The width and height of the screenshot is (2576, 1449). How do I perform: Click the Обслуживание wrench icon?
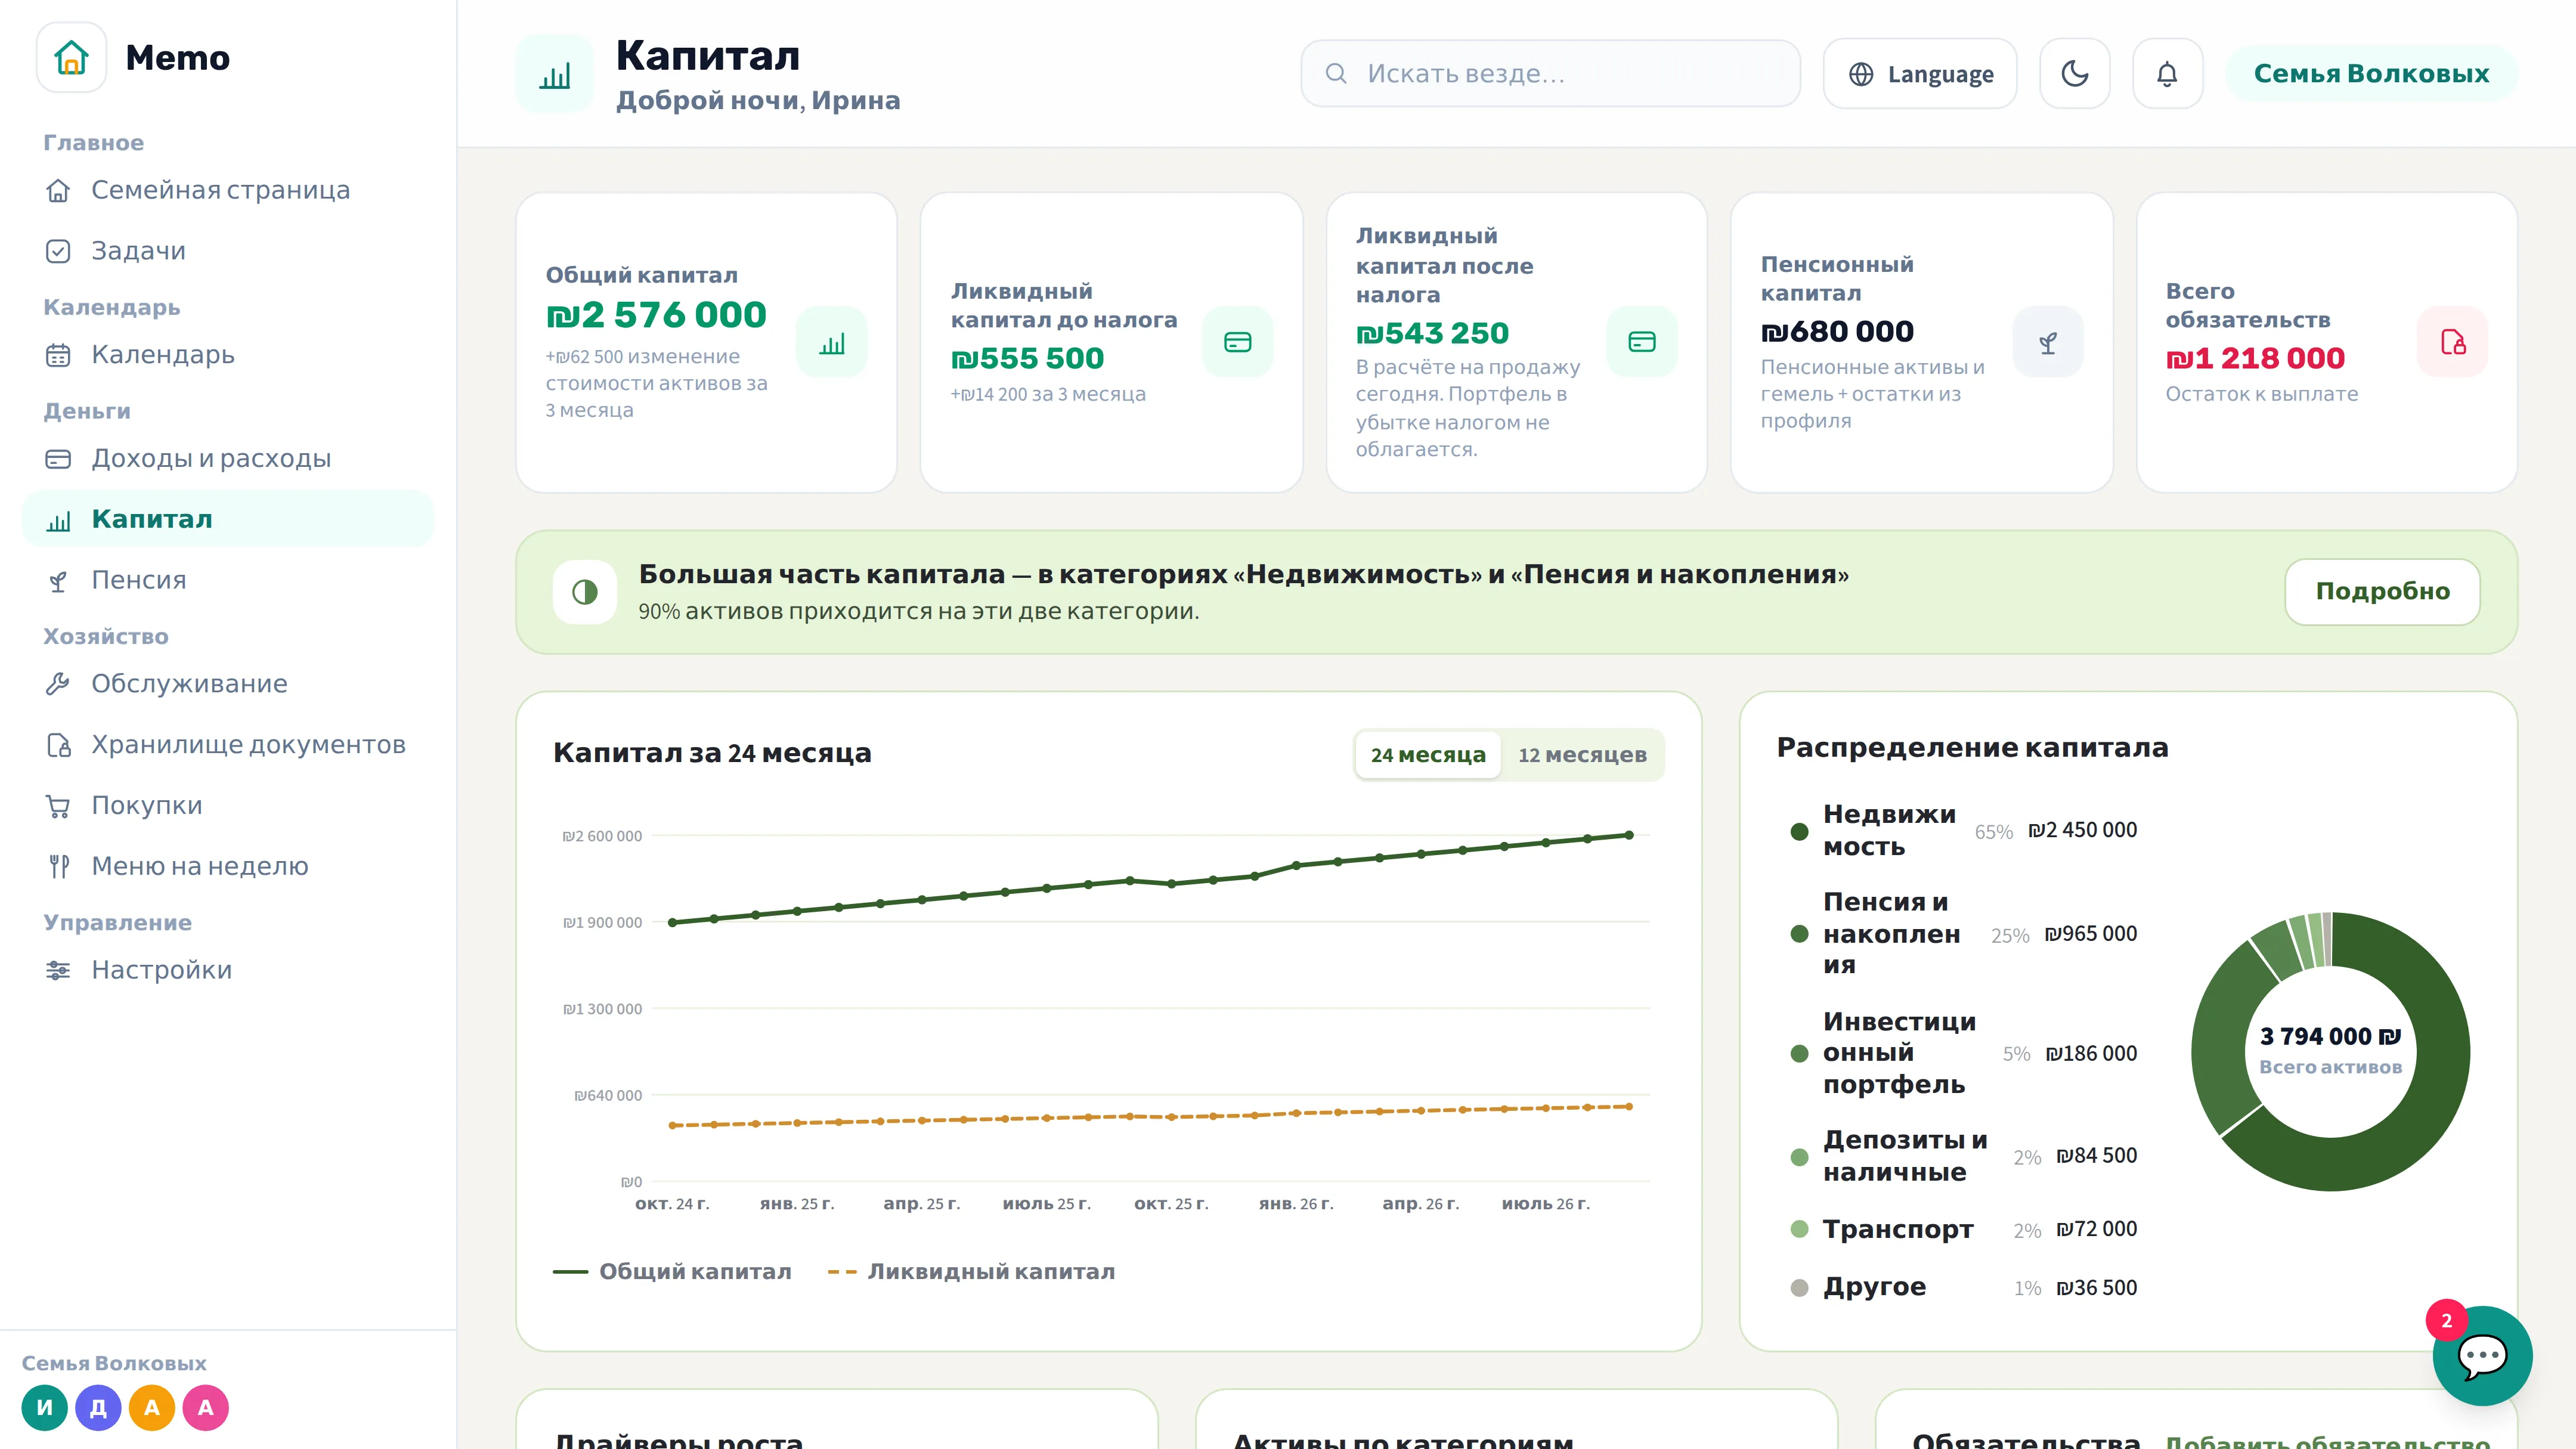(x=58, y=684)
